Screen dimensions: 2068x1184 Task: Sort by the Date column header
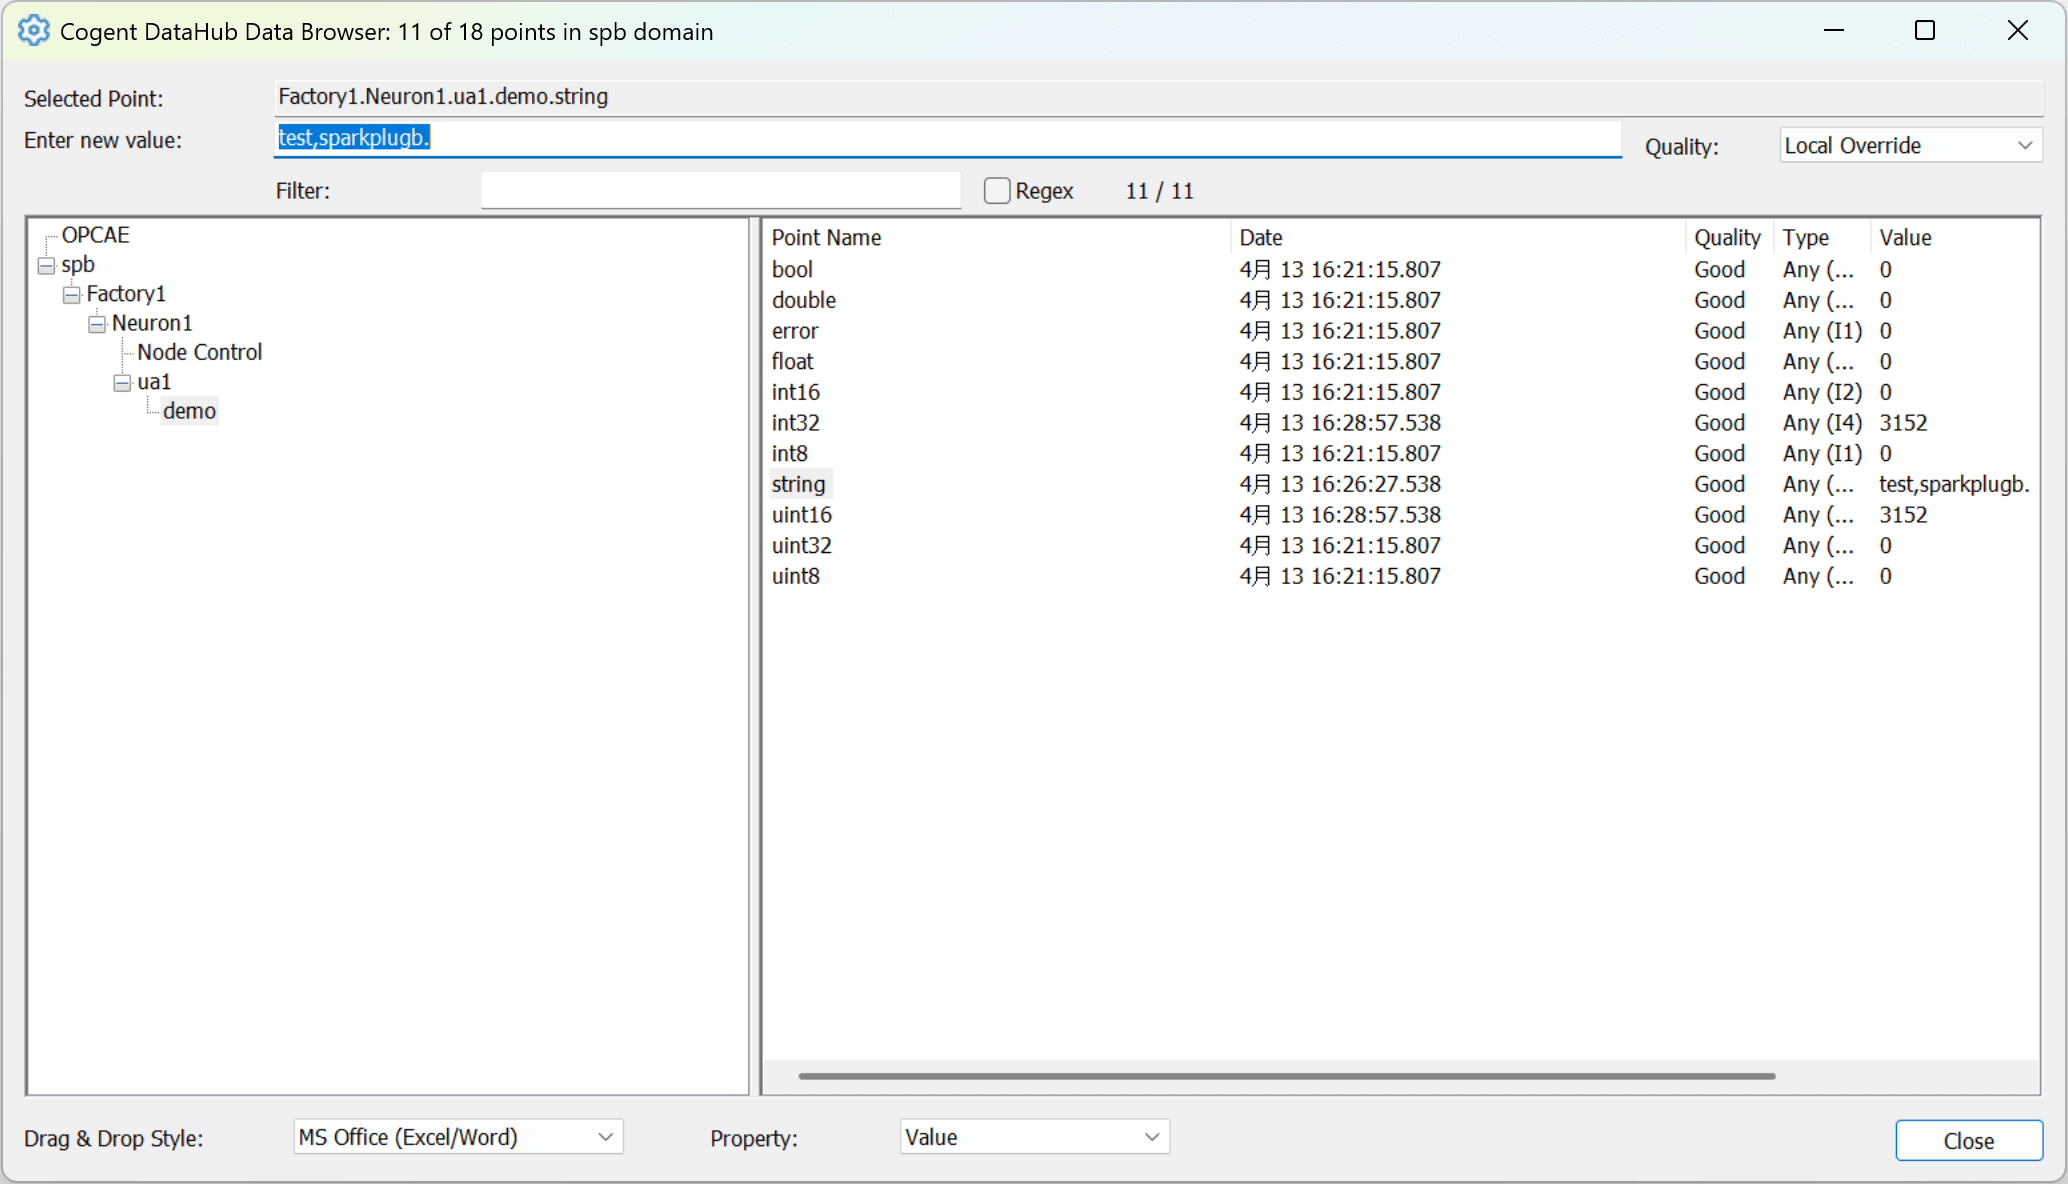pyautogui.click(x=1260, y=238)
